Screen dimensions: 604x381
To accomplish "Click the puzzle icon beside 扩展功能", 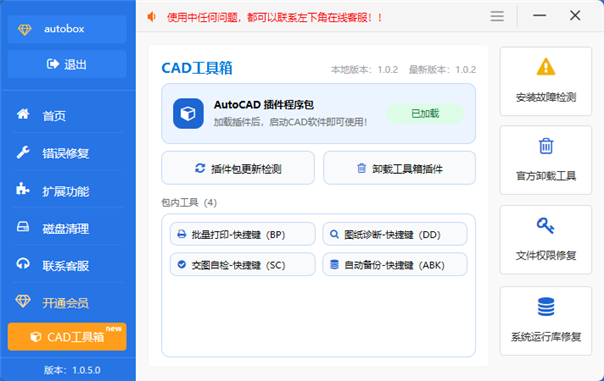I will tap(23, 189).
